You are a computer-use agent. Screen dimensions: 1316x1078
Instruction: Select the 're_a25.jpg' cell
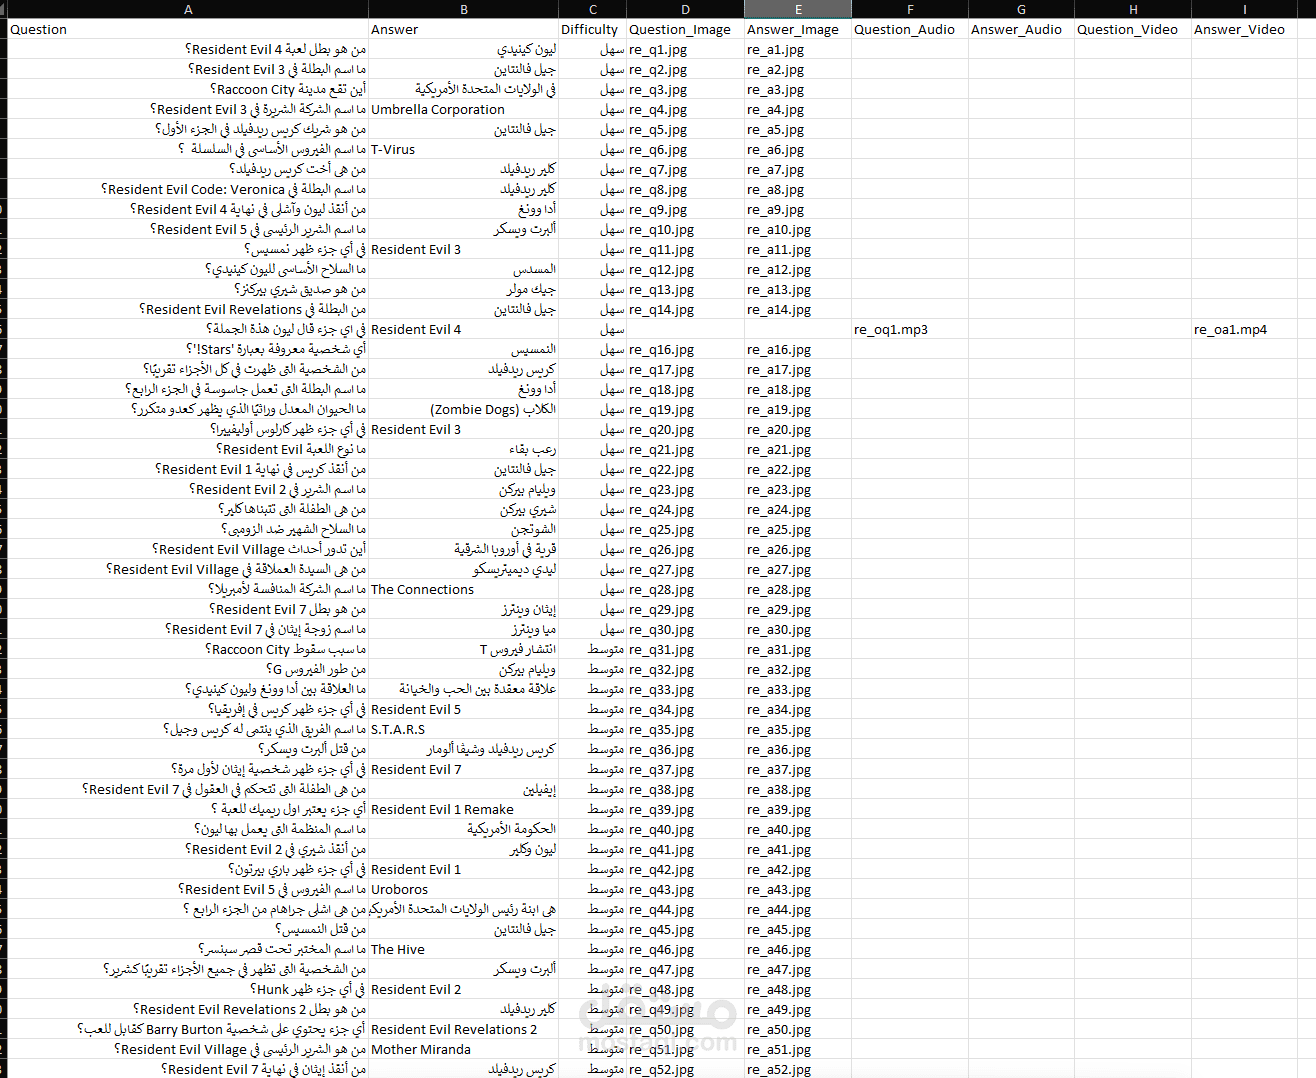tap(797, 529)
